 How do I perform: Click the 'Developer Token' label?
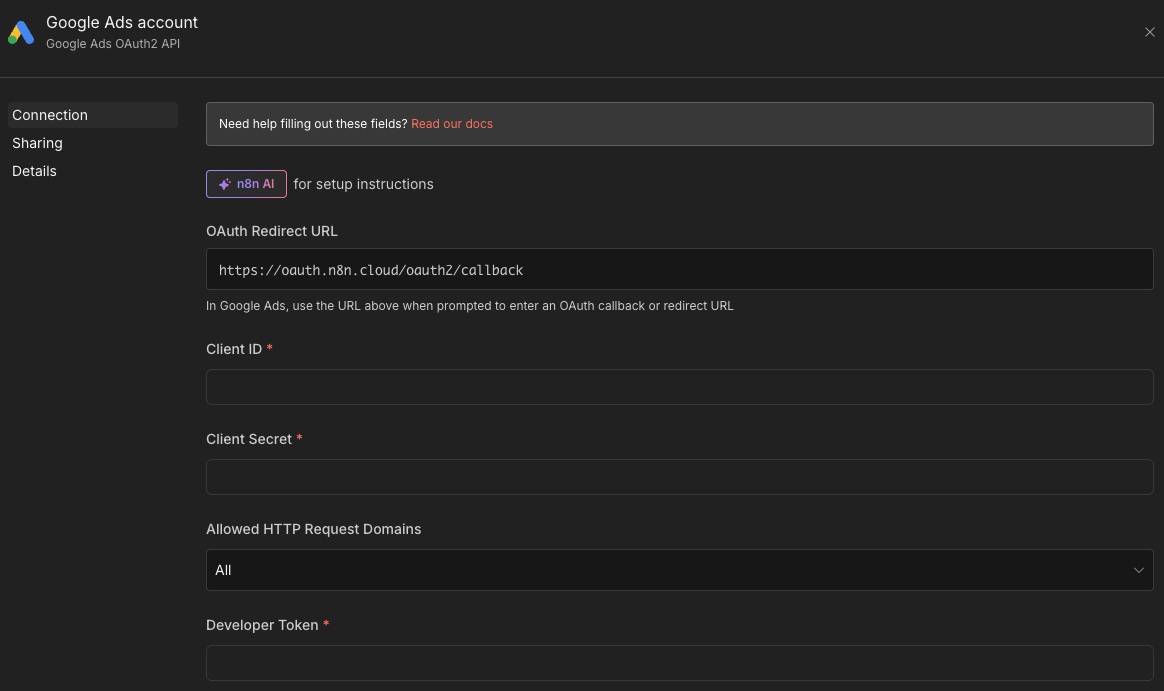262,626
